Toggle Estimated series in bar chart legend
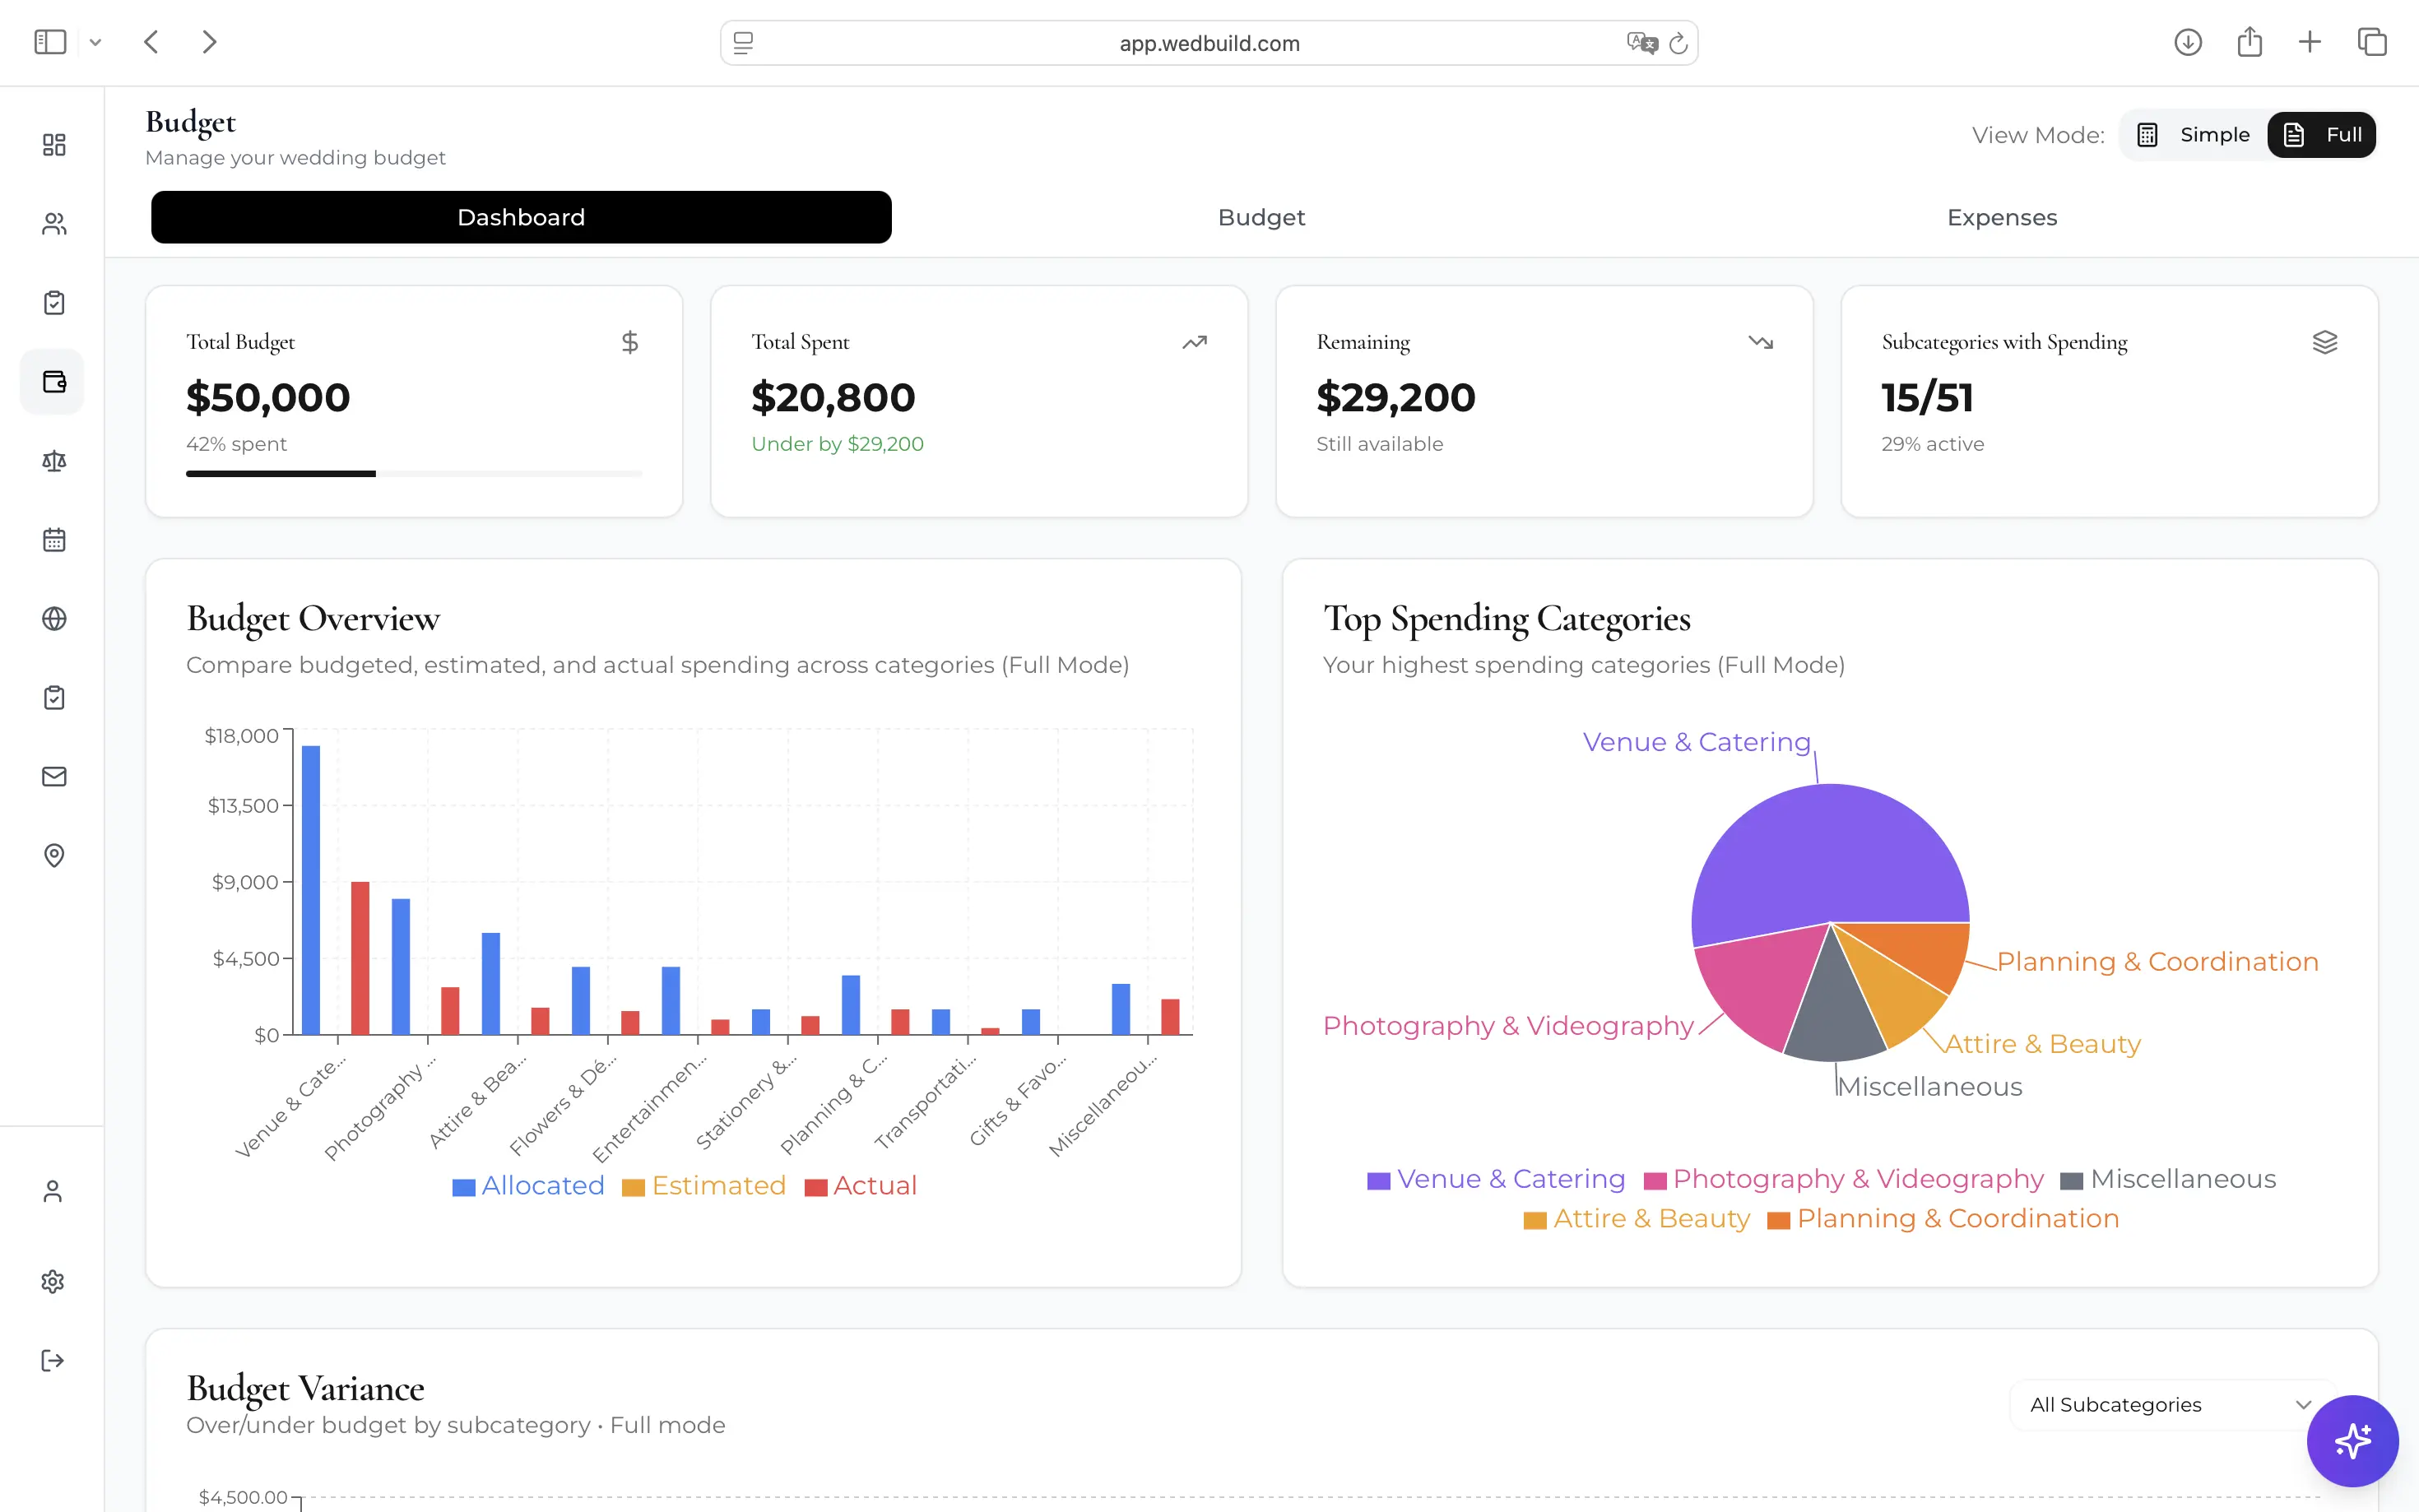2419x1512 pixels. (x=704, y=1186)
